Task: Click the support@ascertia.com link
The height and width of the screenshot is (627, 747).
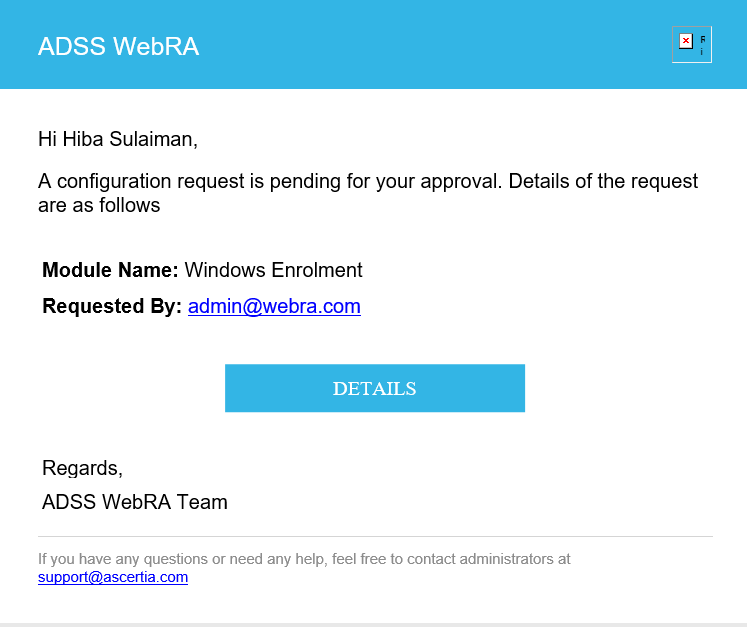Action: tap(113, 577)
